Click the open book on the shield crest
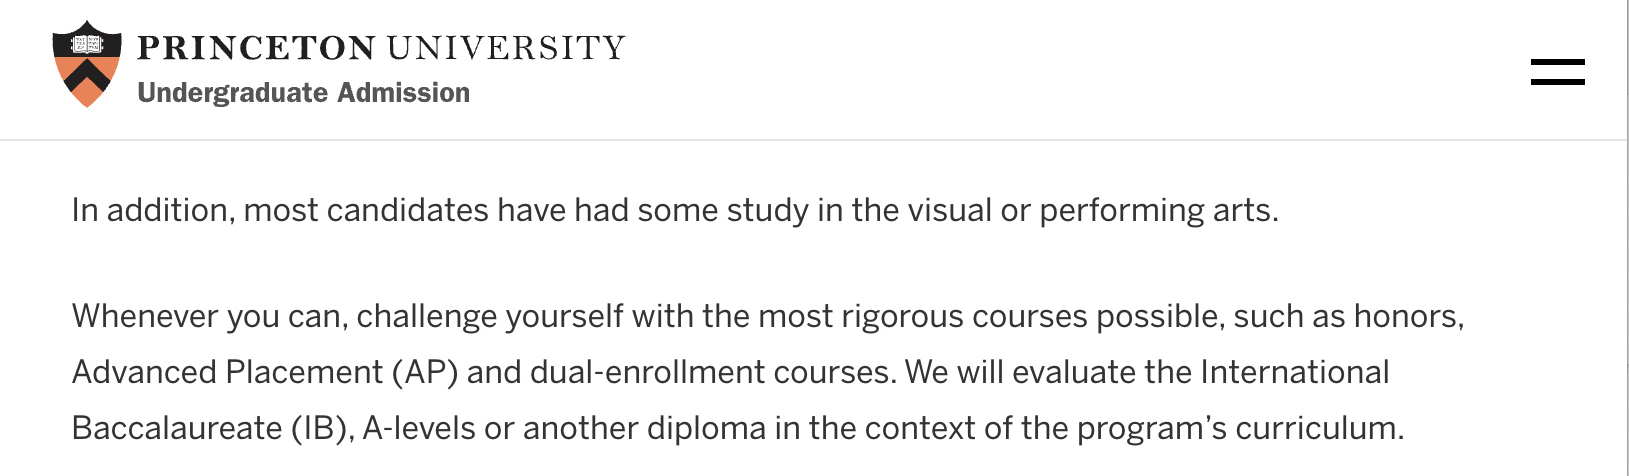1629x476 pixels. pos(87,44)
